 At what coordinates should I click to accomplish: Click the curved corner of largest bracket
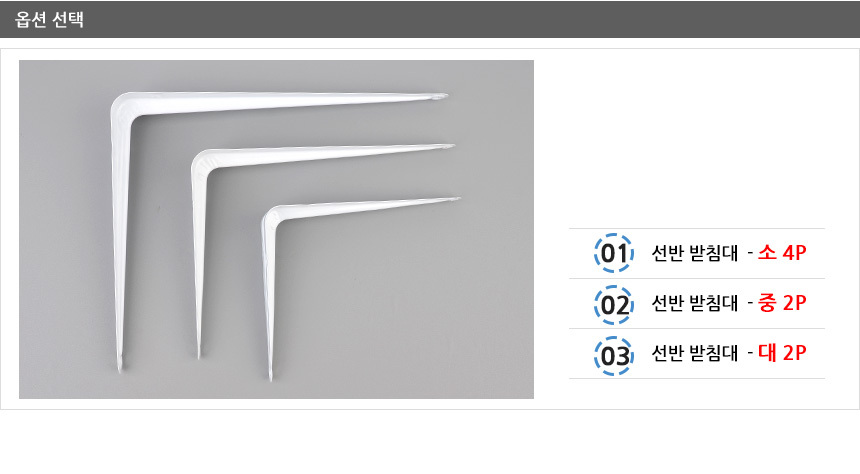[124, 107]
